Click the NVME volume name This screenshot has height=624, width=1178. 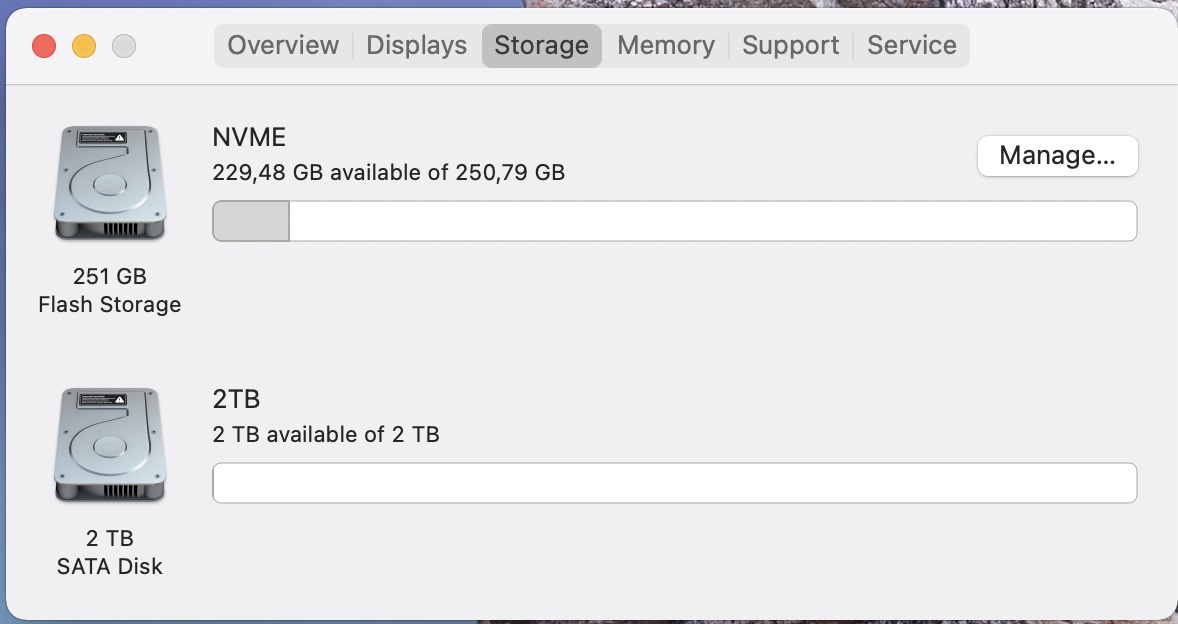click(x=249, y=137)
